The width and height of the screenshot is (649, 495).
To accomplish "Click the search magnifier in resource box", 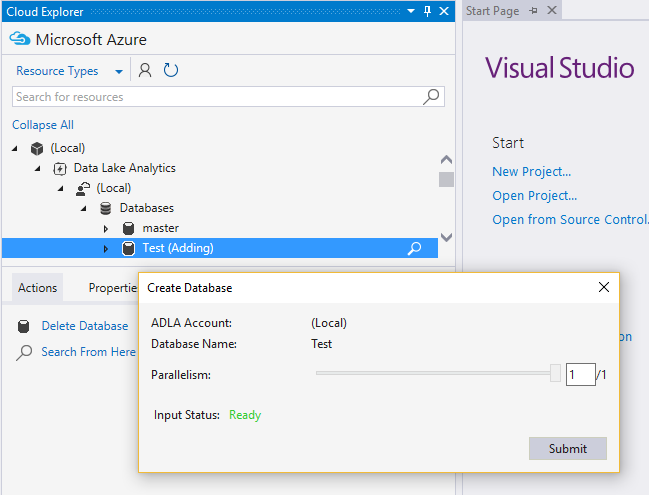I will tap(431, 97).
